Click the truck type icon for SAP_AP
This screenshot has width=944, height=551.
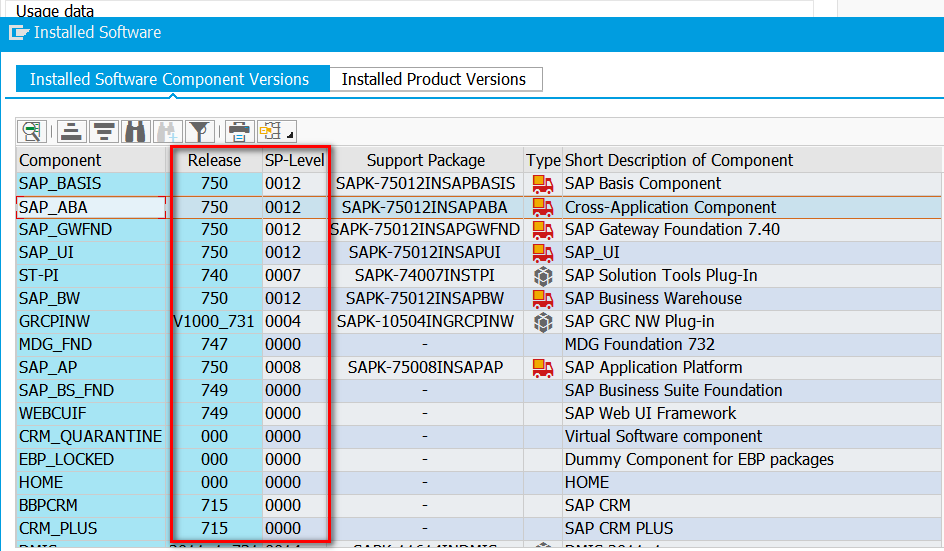[543, 367]
